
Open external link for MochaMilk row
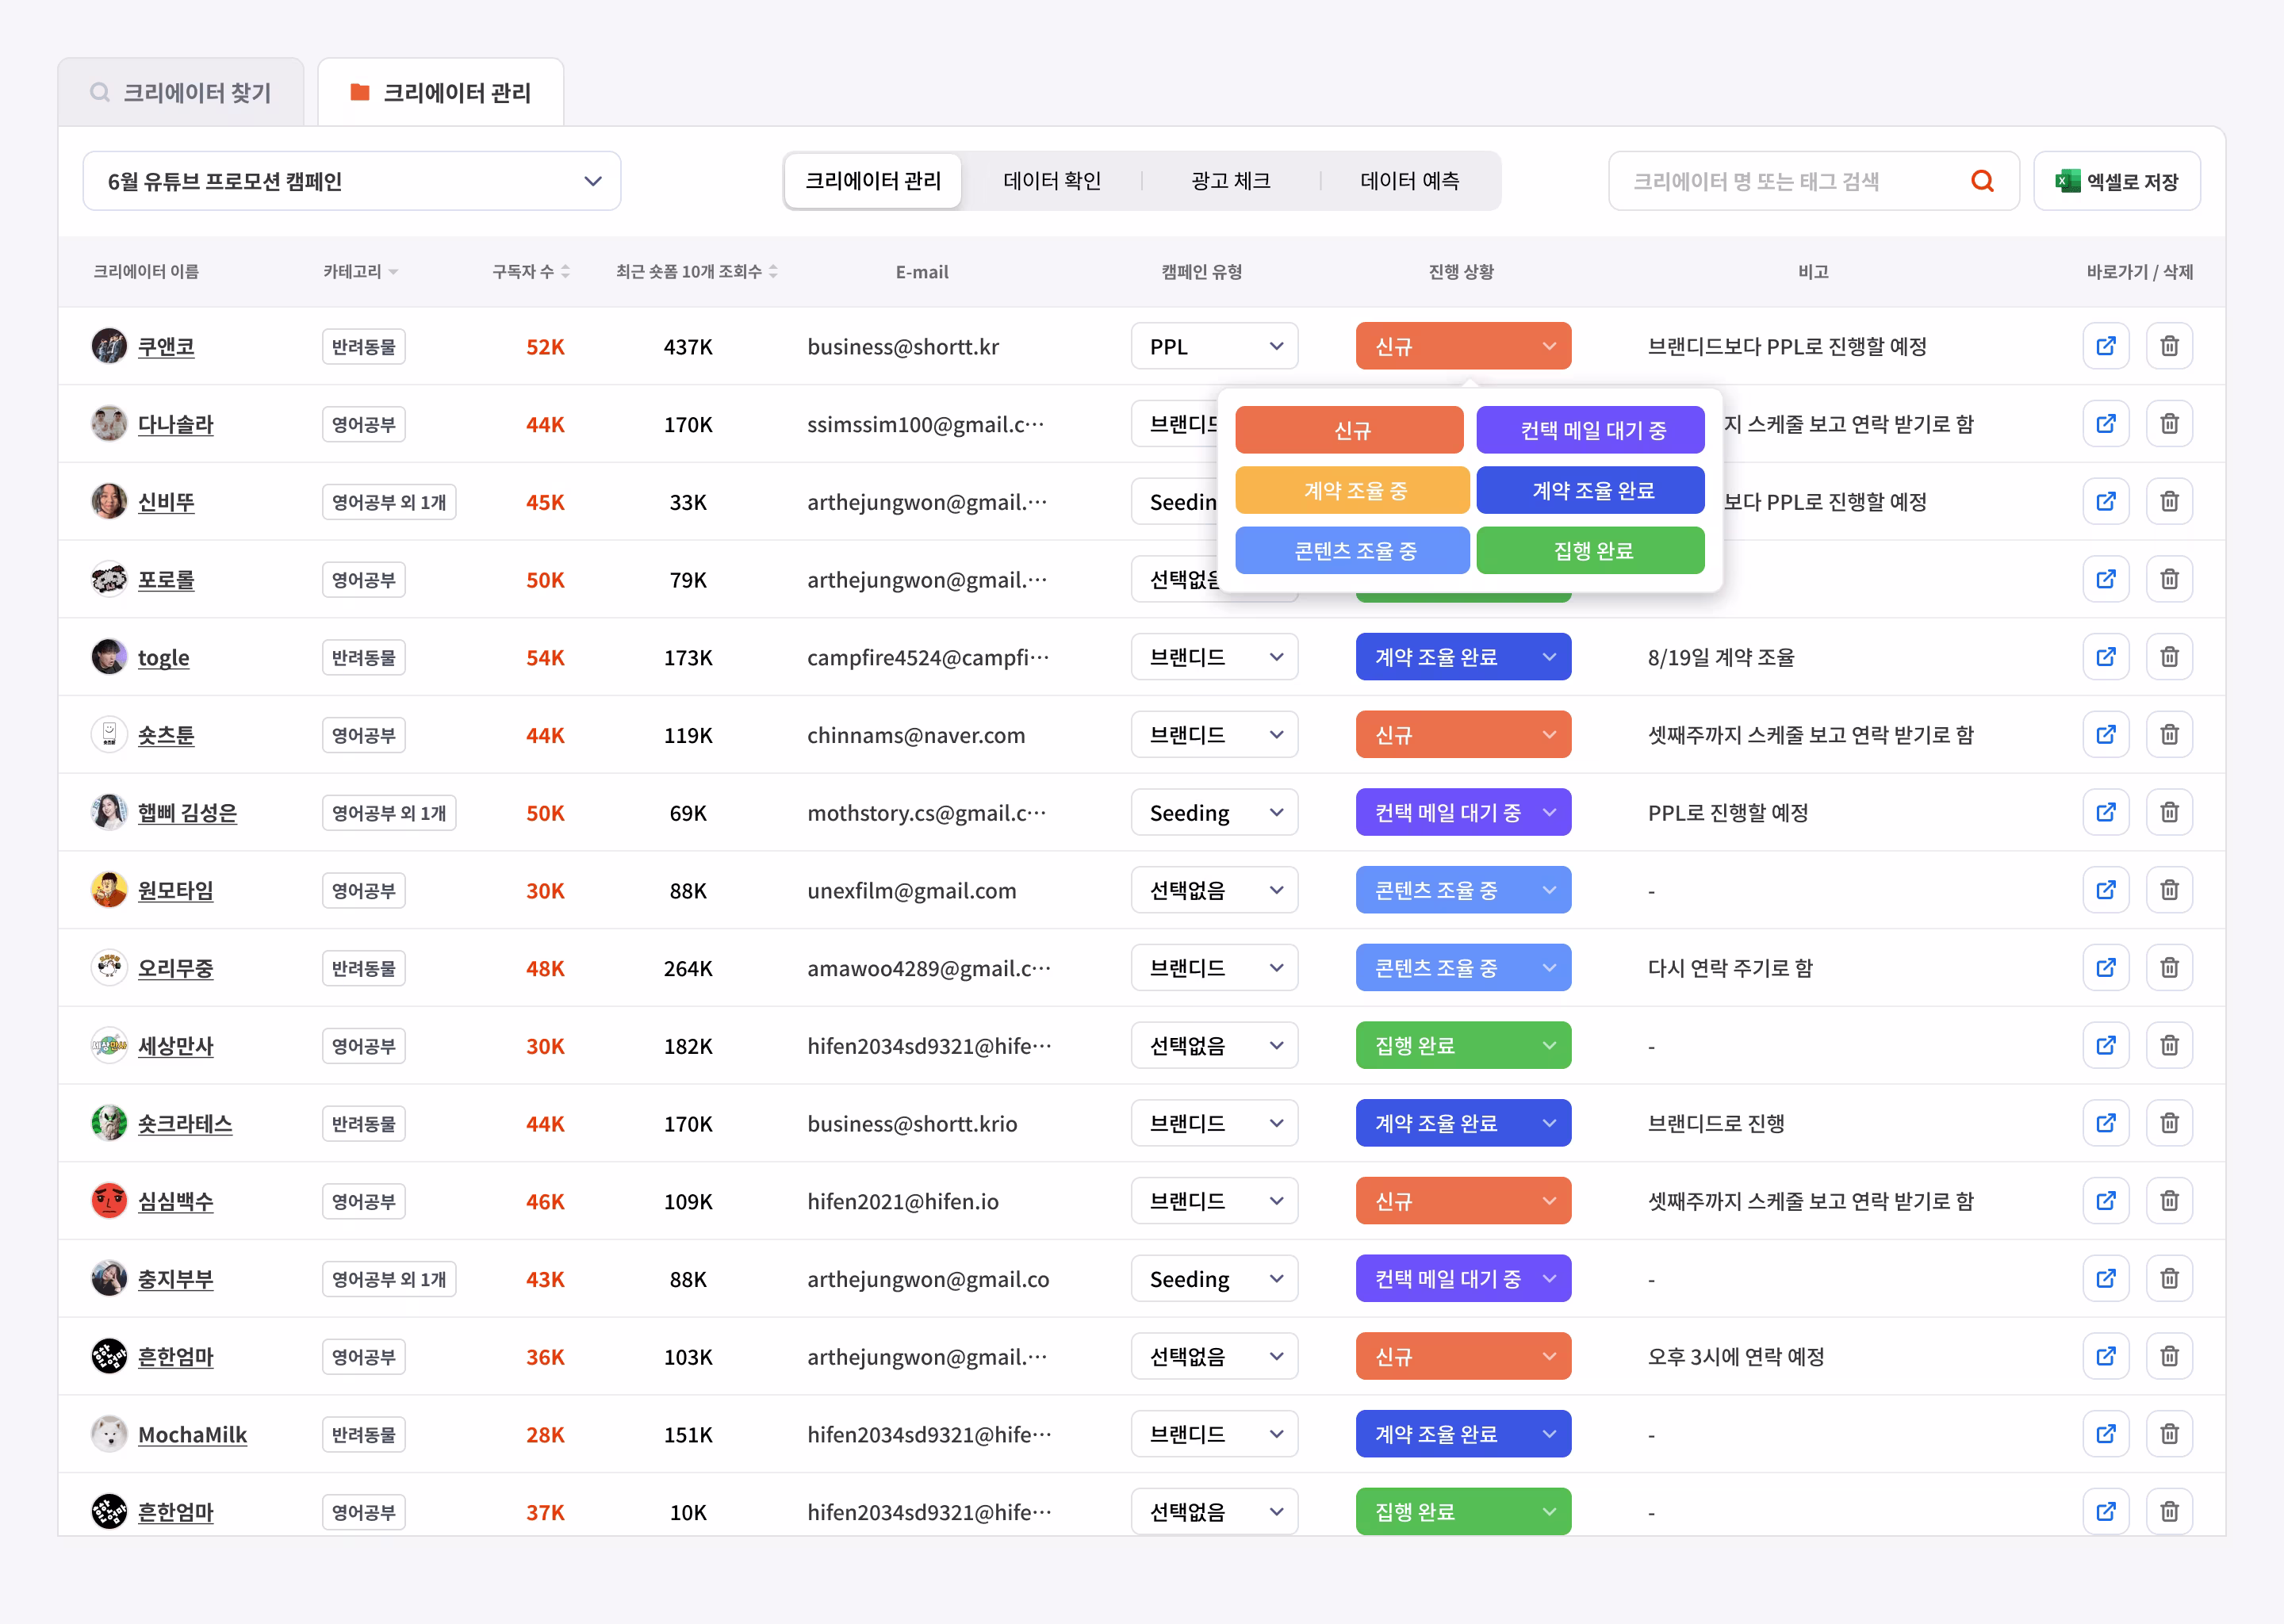click(2105, 1434)
